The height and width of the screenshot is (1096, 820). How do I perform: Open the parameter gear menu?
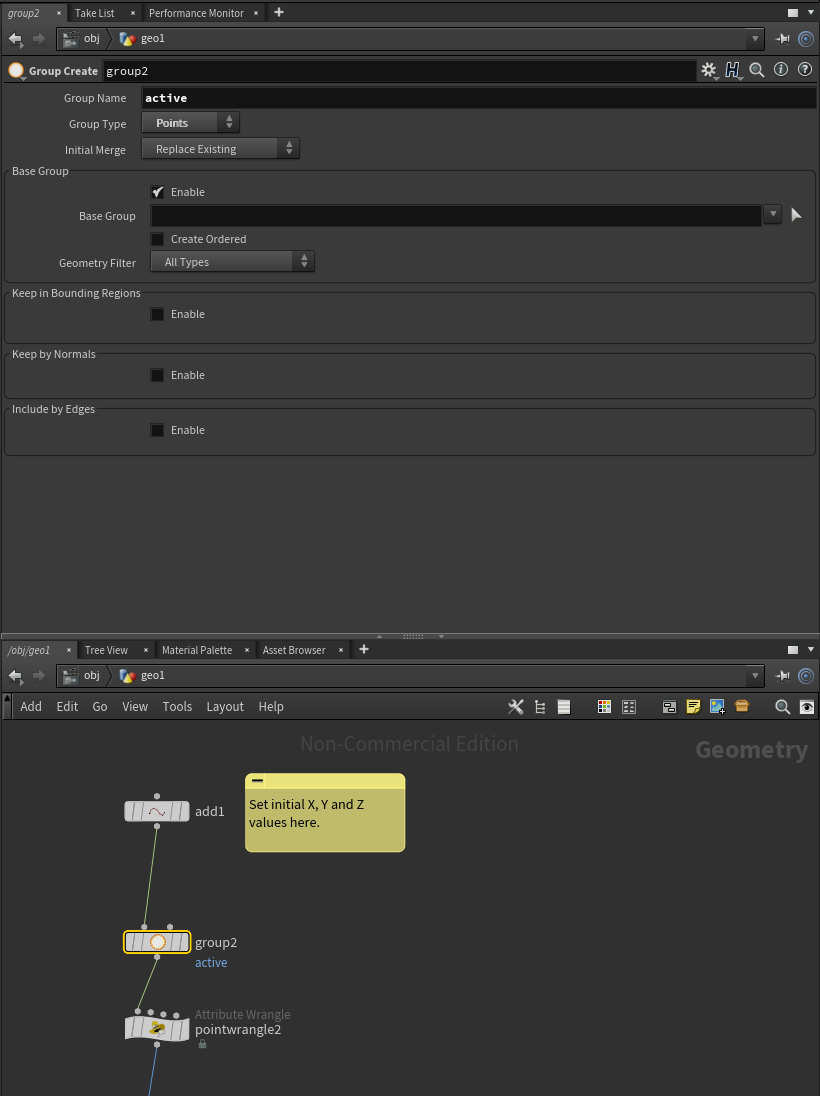pyautogui.click(x=708, y=70)
